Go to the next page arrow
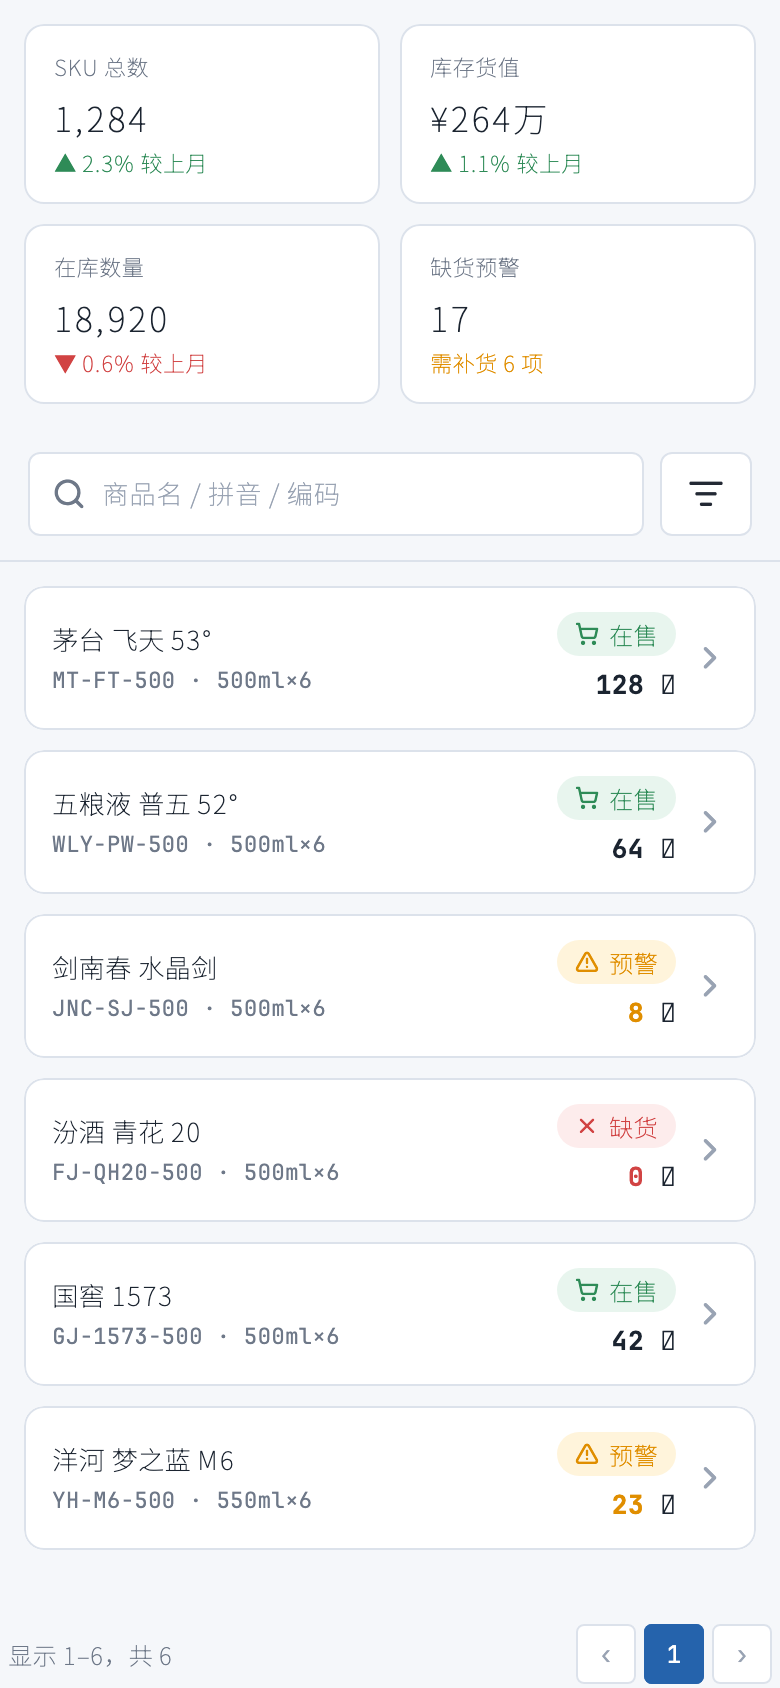Image resolution: width=780 pixels, height=1688 pixels. (742, 1654)
